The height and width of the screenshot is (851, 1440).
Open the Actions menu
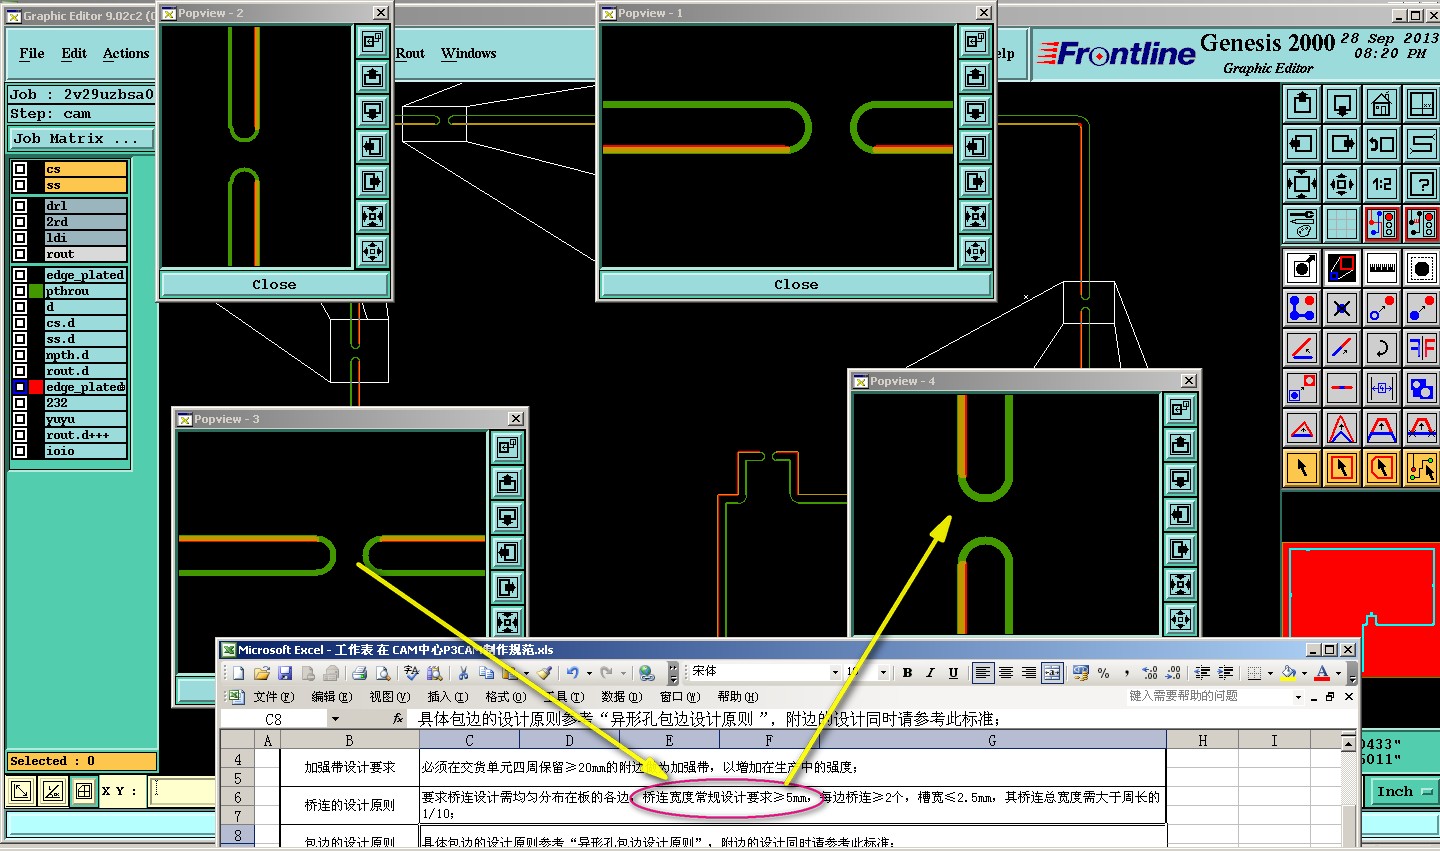[126, 53]
